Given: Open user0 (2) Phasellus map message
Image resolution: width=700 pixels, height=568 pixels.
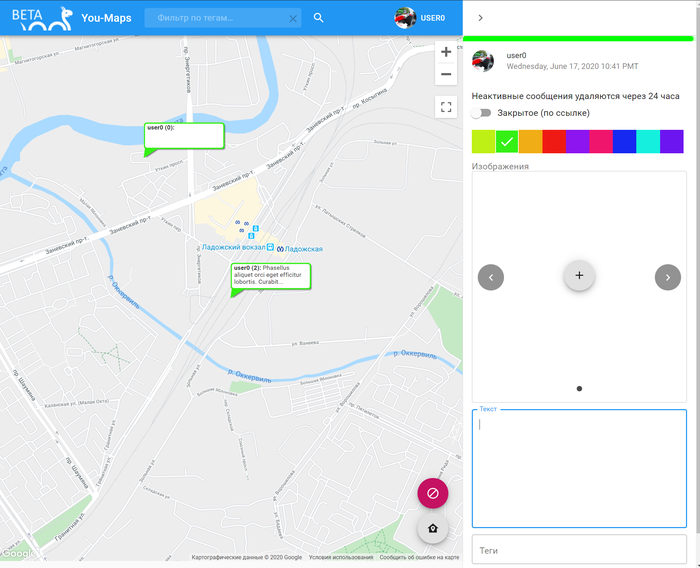Looking at the screenshot, I should 271,276.
